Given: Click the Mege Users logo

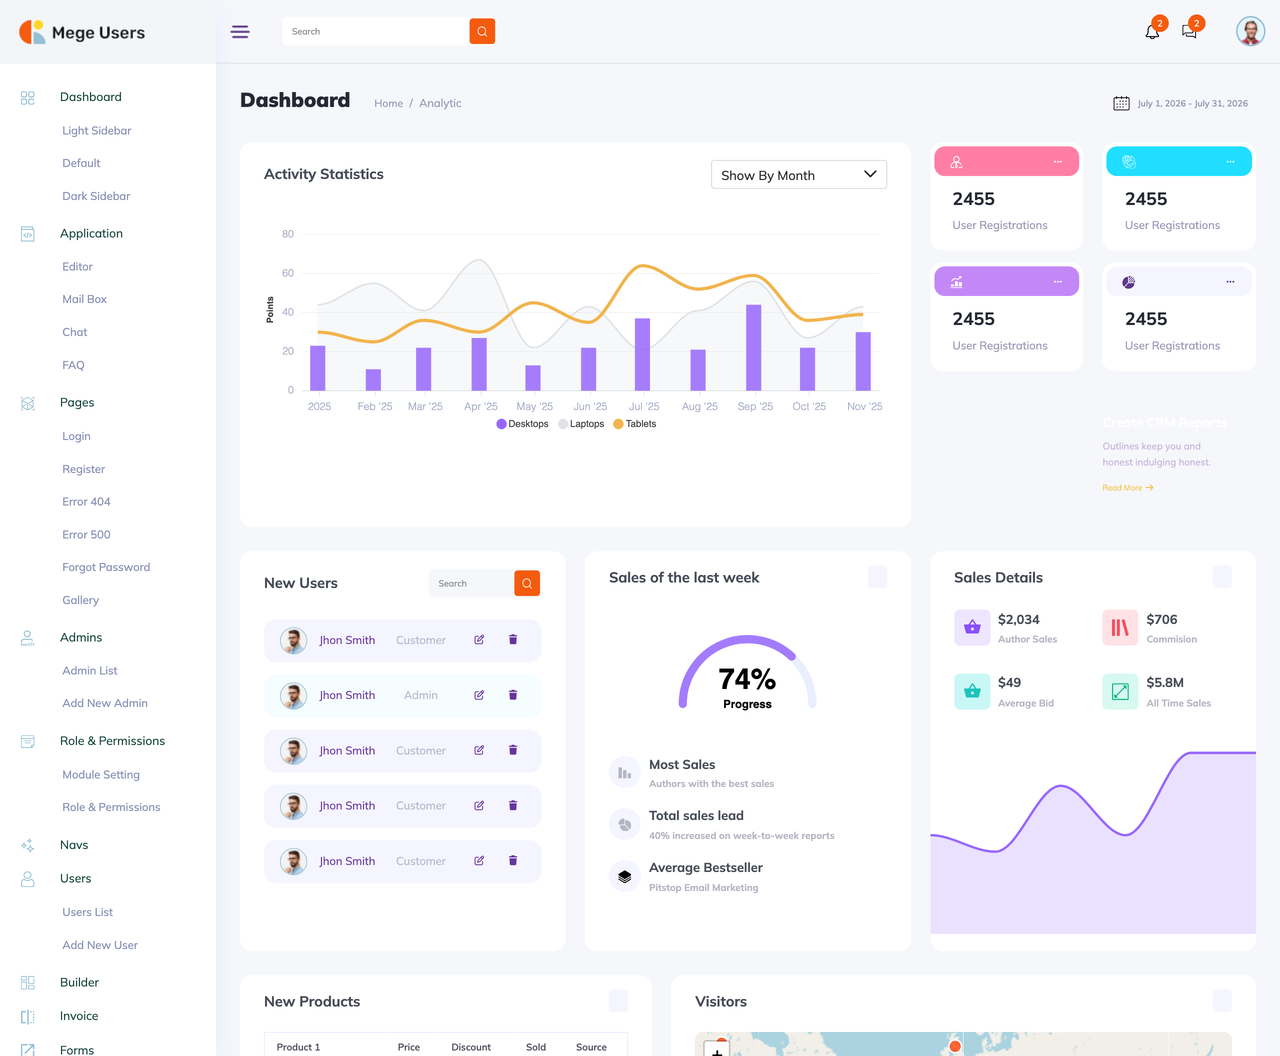Looking at the screenshot, I should coord(82,32).
